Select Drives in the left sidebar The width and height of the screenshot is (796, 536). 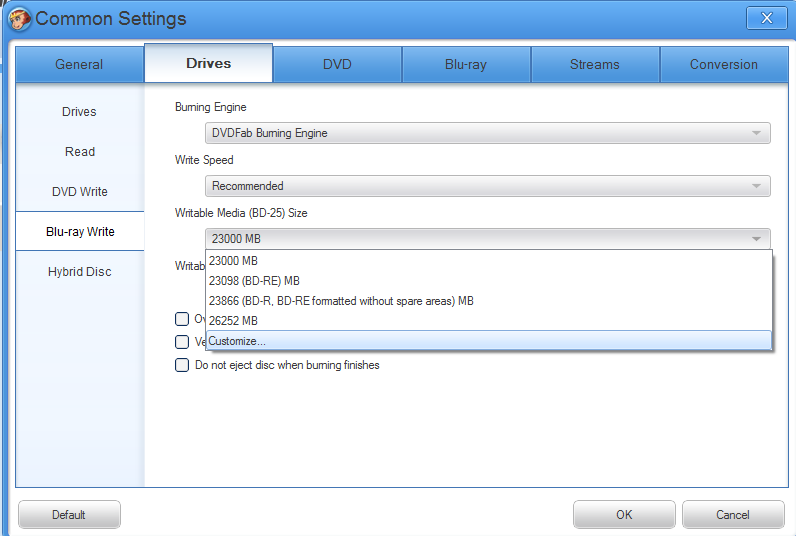79,112
